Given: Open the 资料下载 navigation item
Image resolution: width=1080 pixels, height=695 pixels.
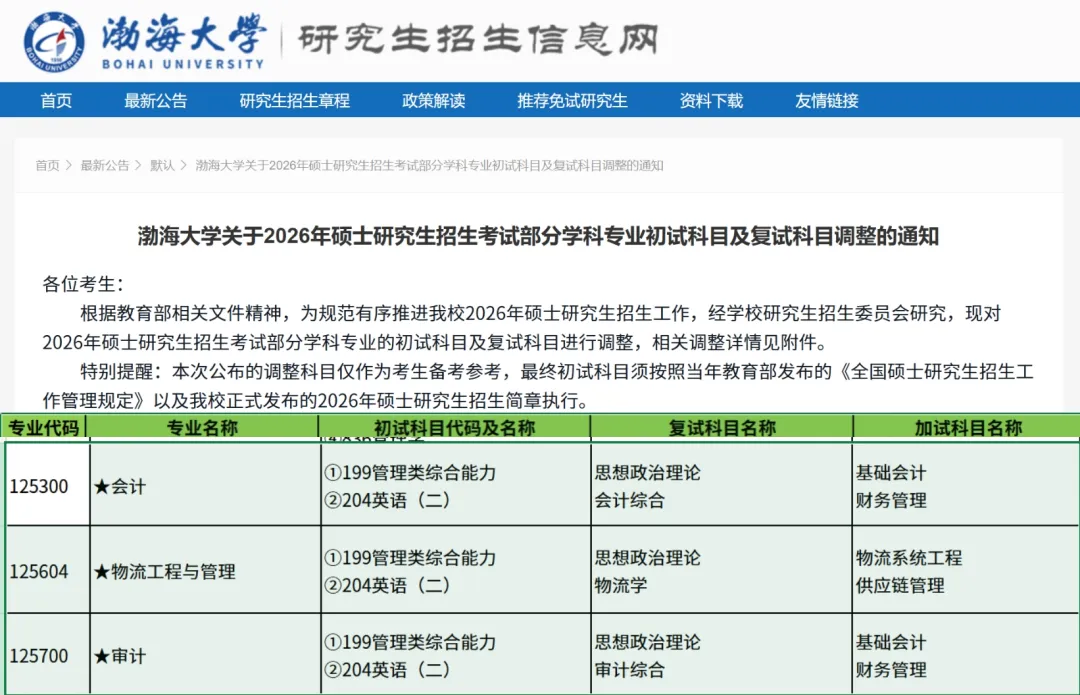Looking at the screenshot, I should tap(712, 101).
